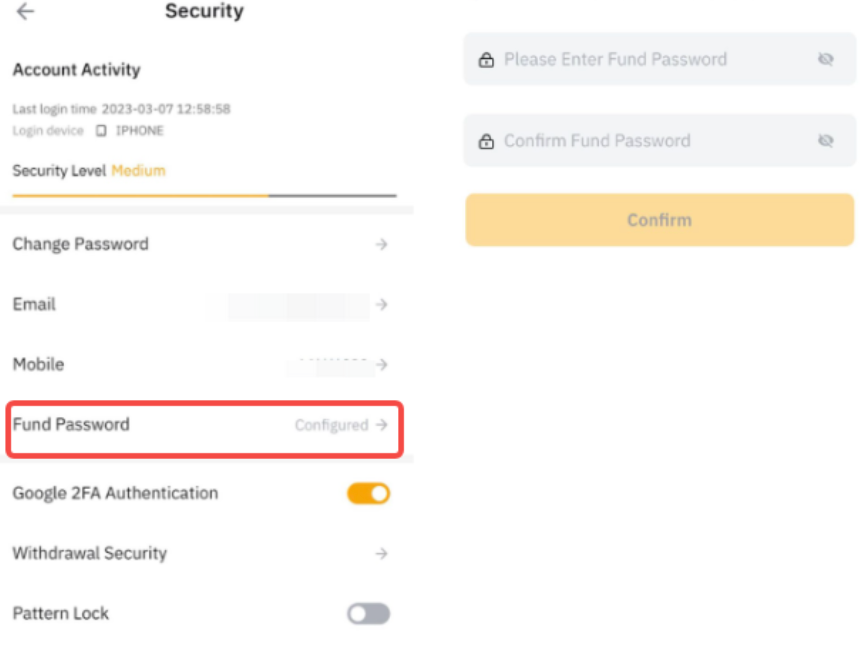Open Change Password arrow
The height and width of the screenshot is (646, 860).
tap(381, 245)
